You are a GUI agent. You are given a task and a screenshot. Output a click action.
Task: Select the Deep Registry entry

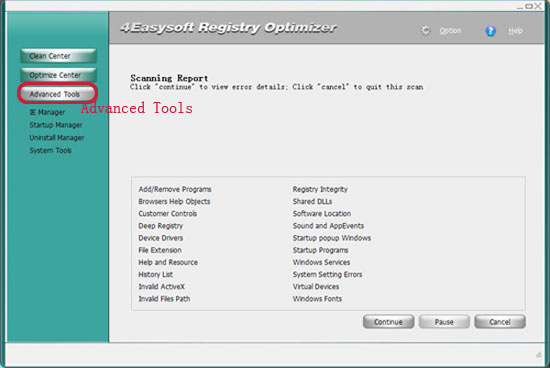161,226
